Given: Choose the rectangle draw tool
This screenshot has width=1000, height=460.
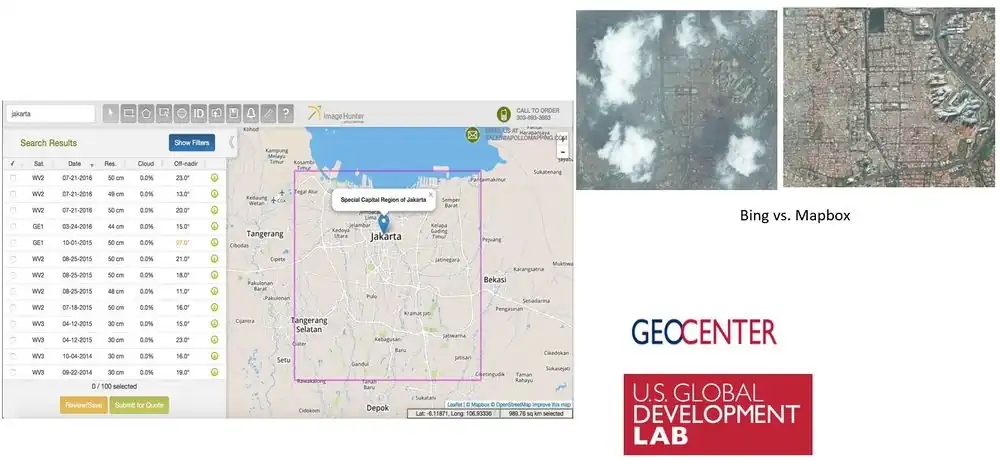Looking at the screenshot, I should pos(128,114).
